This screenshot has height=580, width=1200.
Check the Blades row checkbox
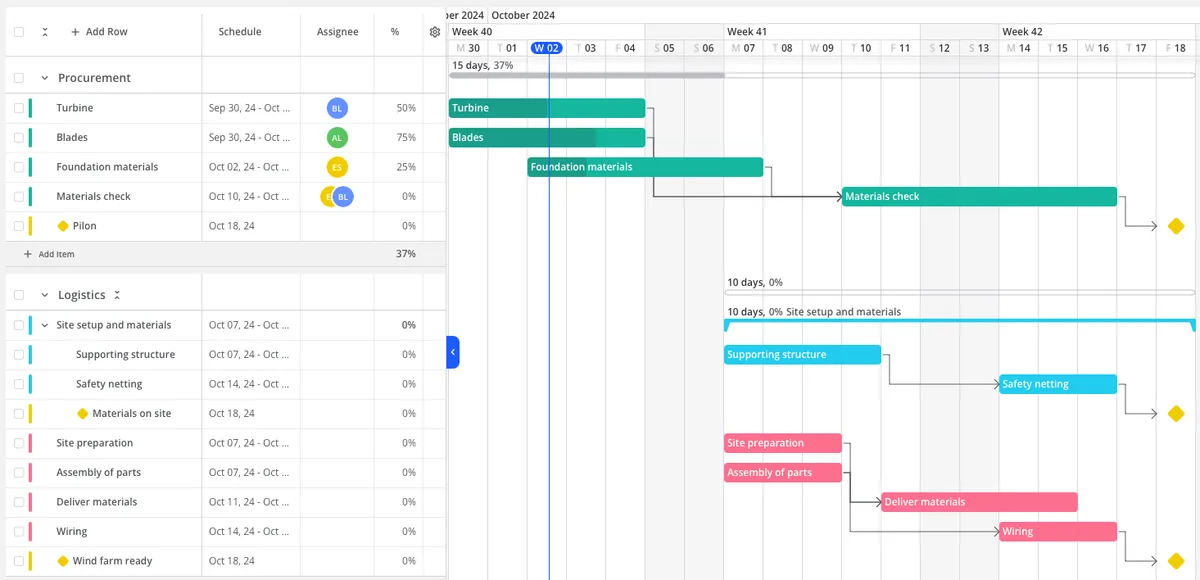19,138
